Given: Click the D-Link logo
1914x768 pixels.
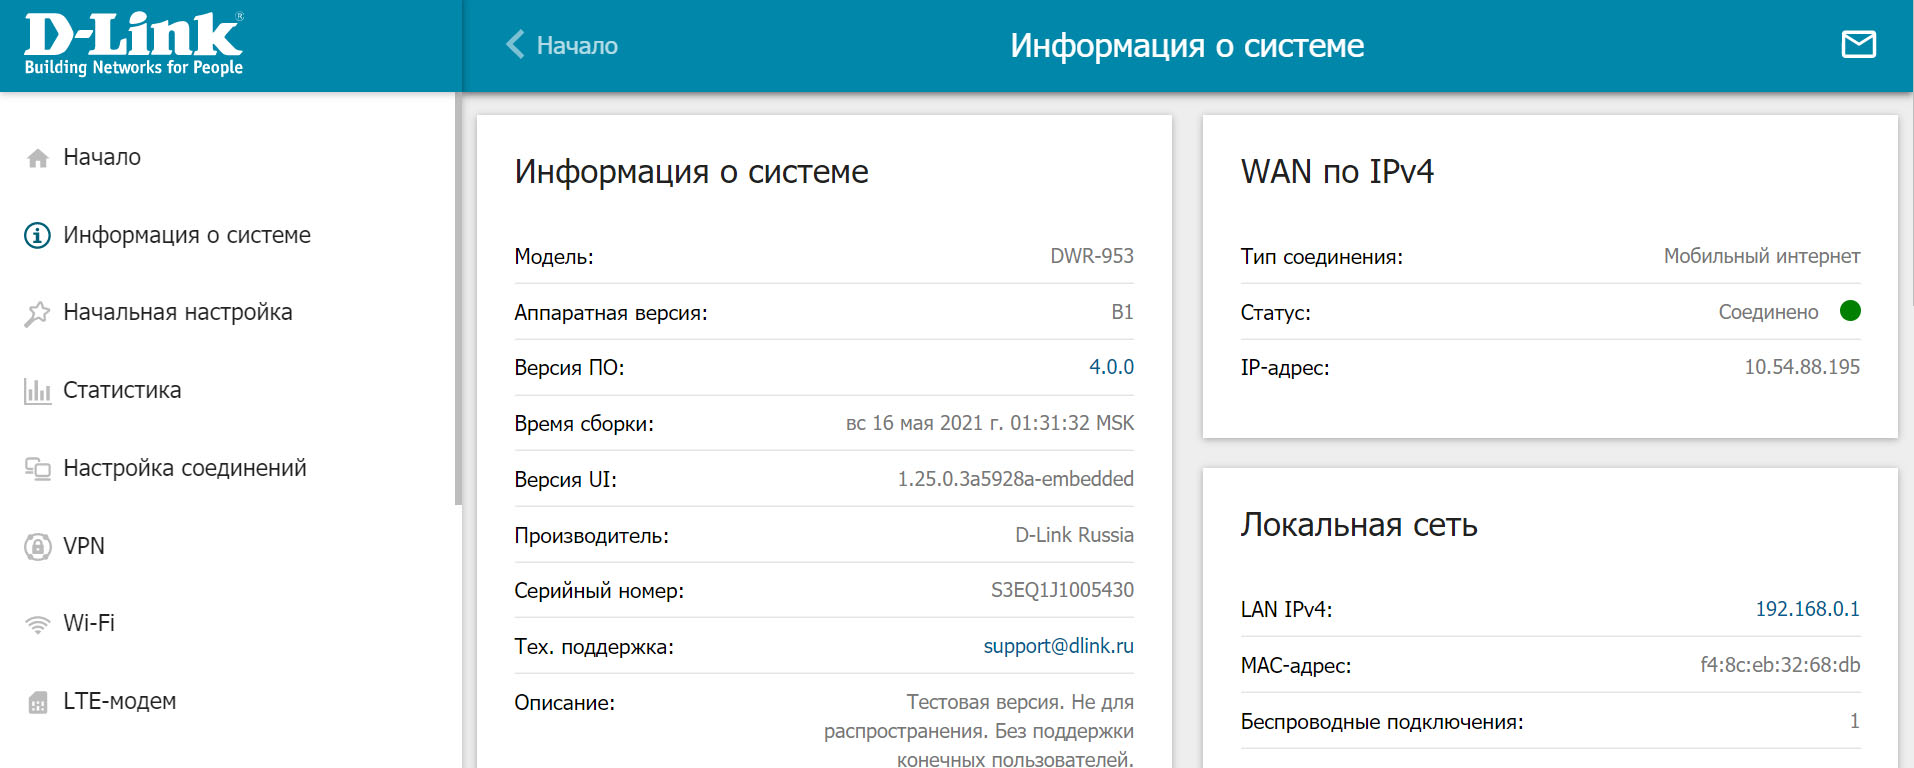Looking at the screenshot, I should (x=133, y=44).
